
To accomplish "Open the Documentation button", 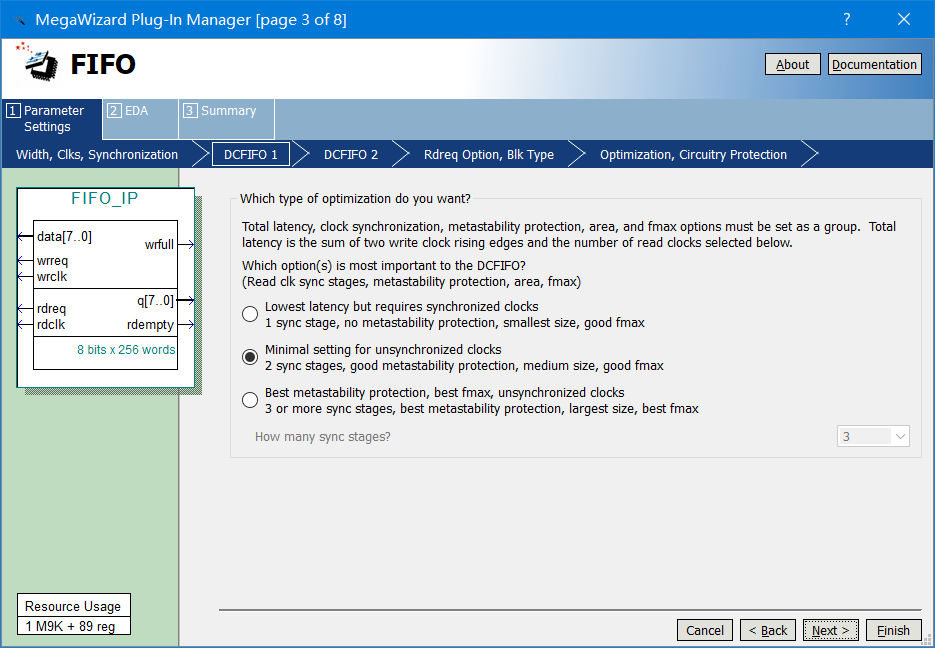I will coord(874,64).
